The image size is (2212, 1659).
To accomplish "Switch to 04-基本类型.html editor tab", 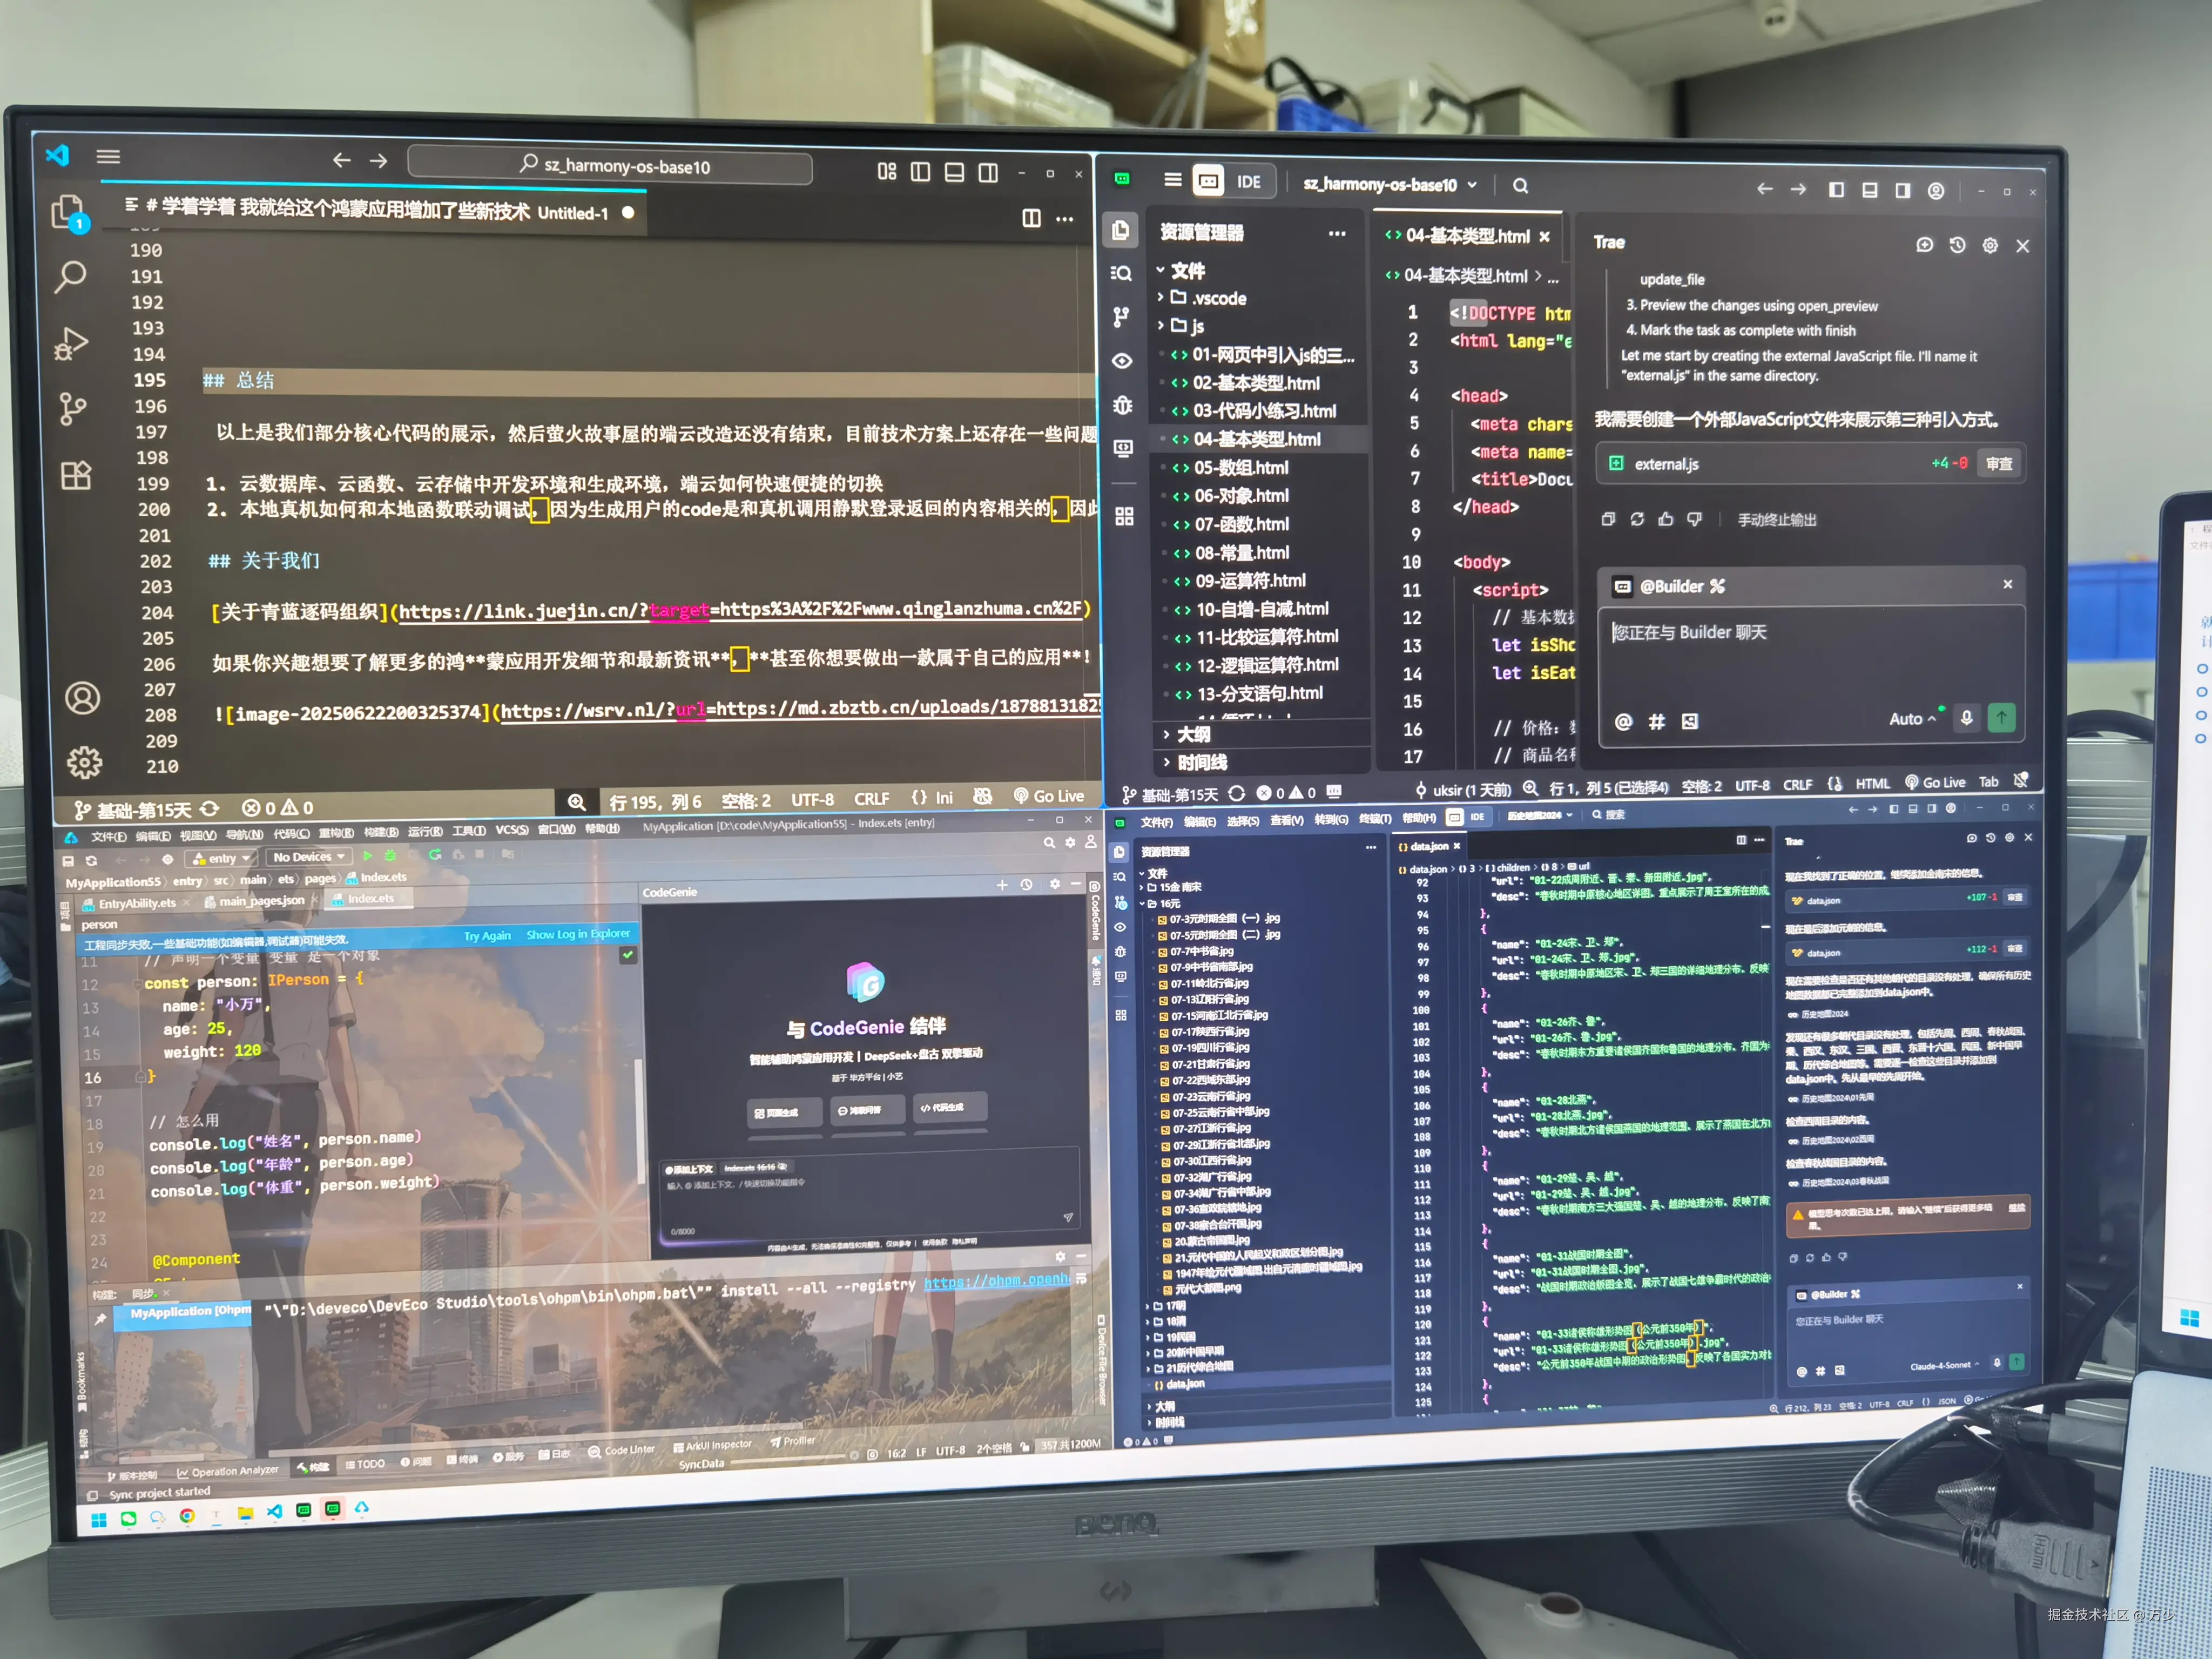I will [x=1466, y=236].
